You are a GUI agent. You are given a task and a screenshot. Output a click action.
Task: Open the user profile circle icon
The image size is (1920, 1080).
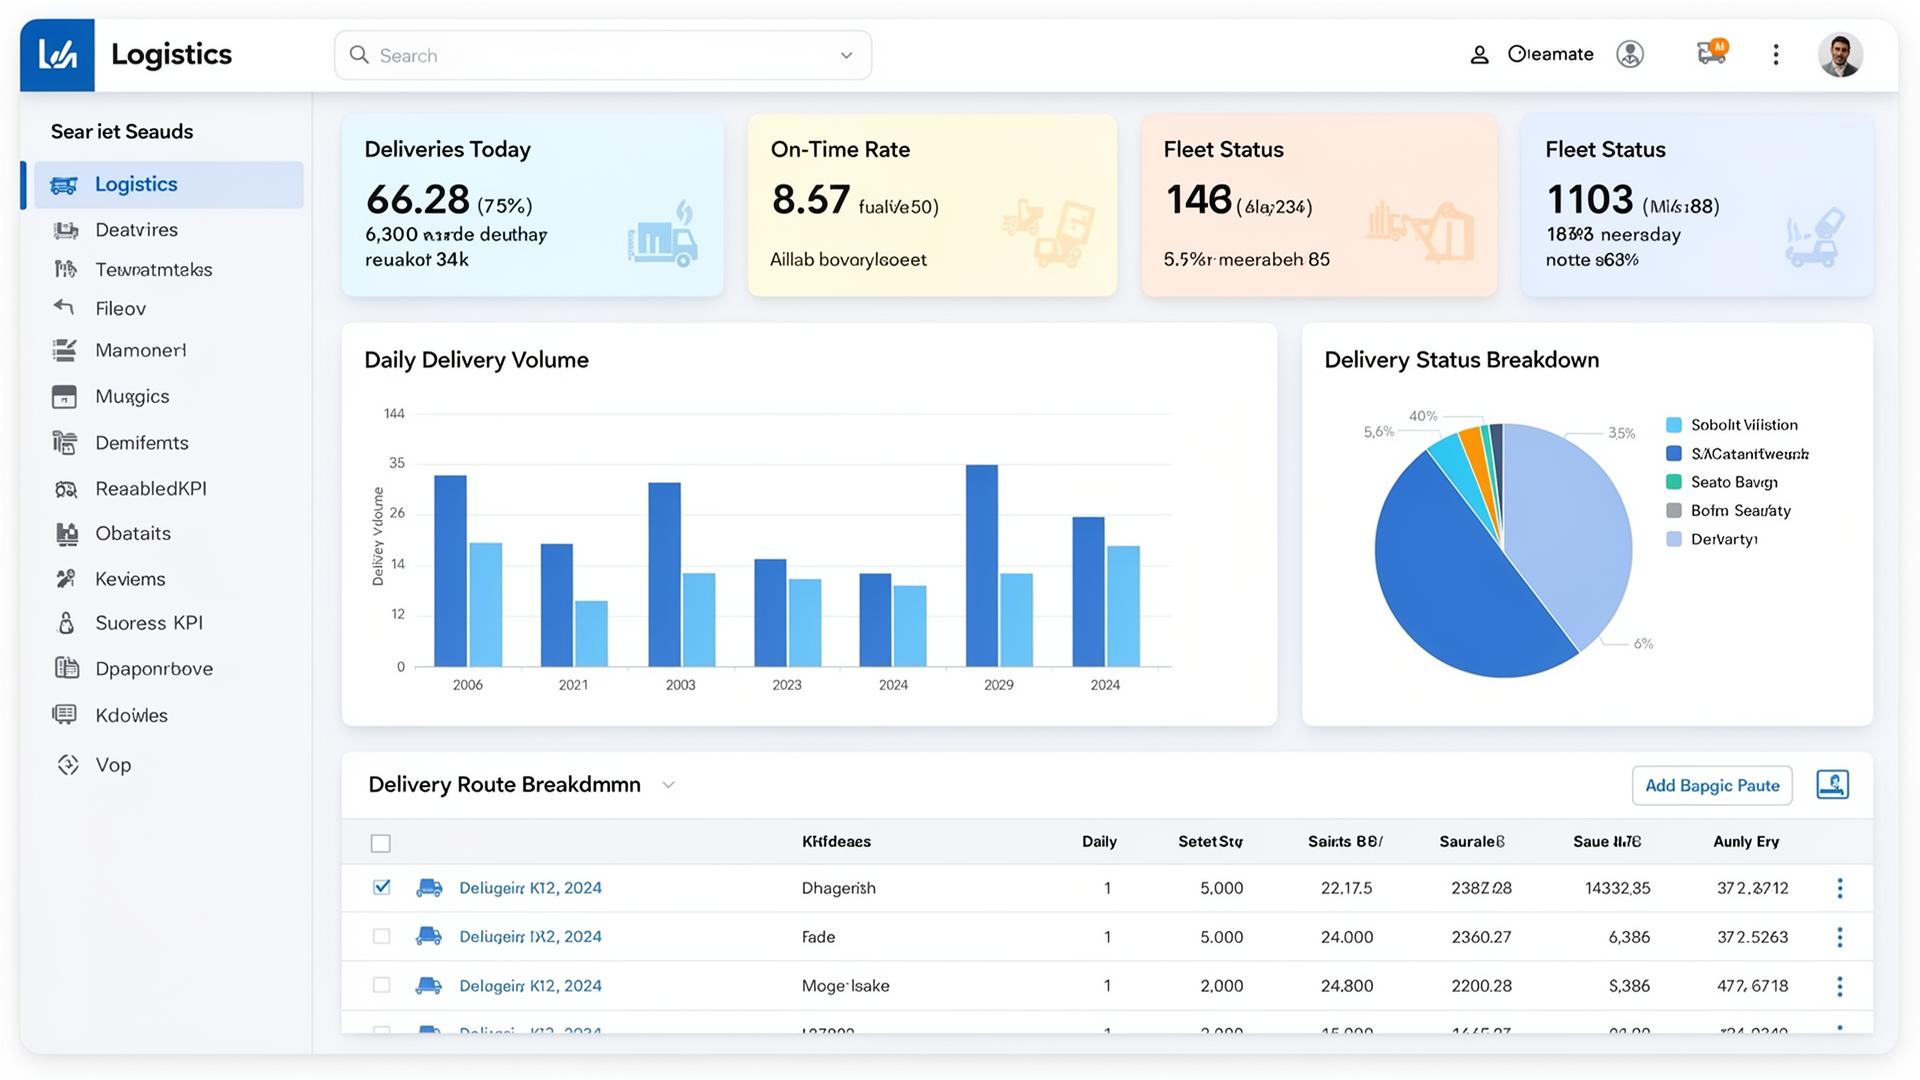tap(1630, 54)
